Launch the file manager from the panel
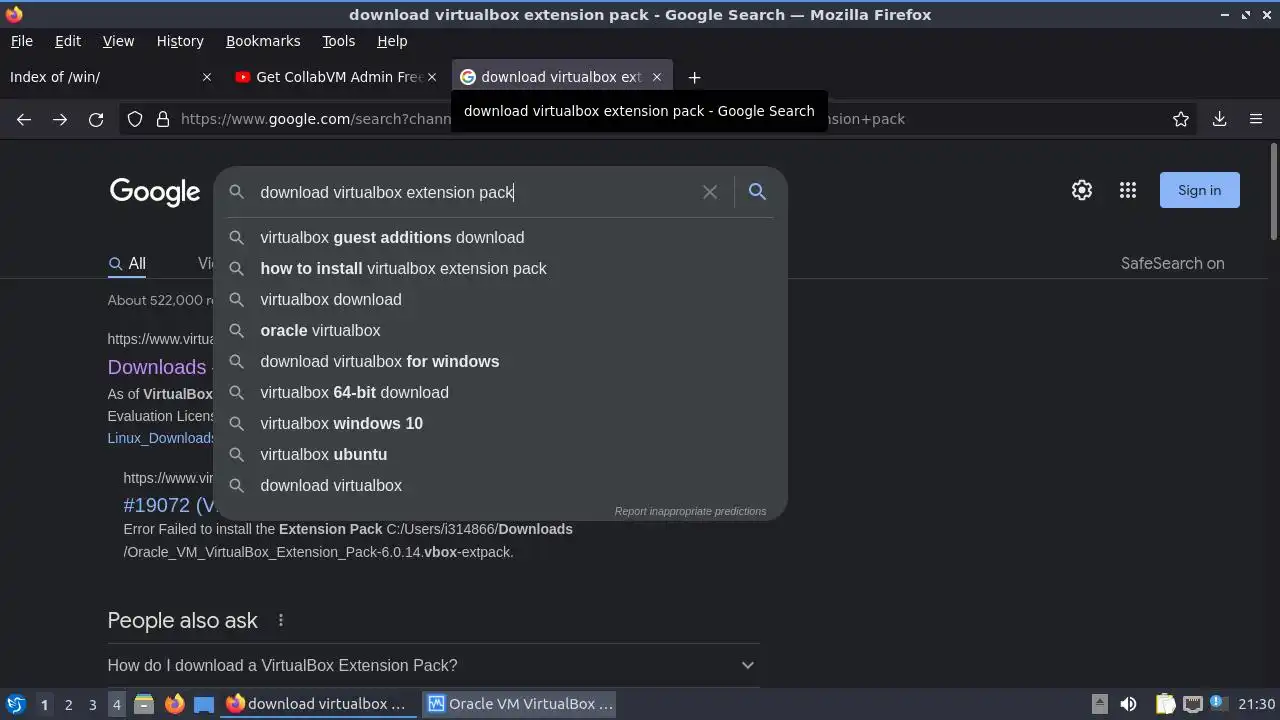 click(x=144, y=704)
